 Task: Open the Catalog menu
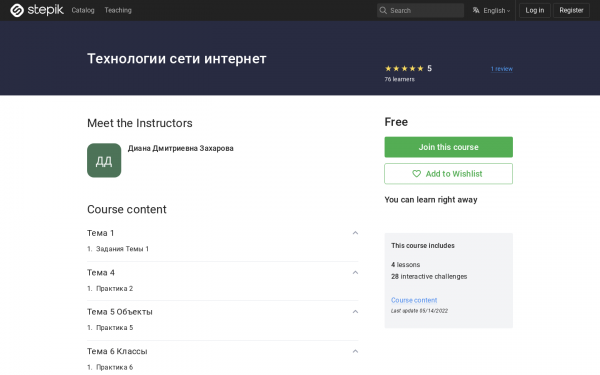(x=83, y=10)
